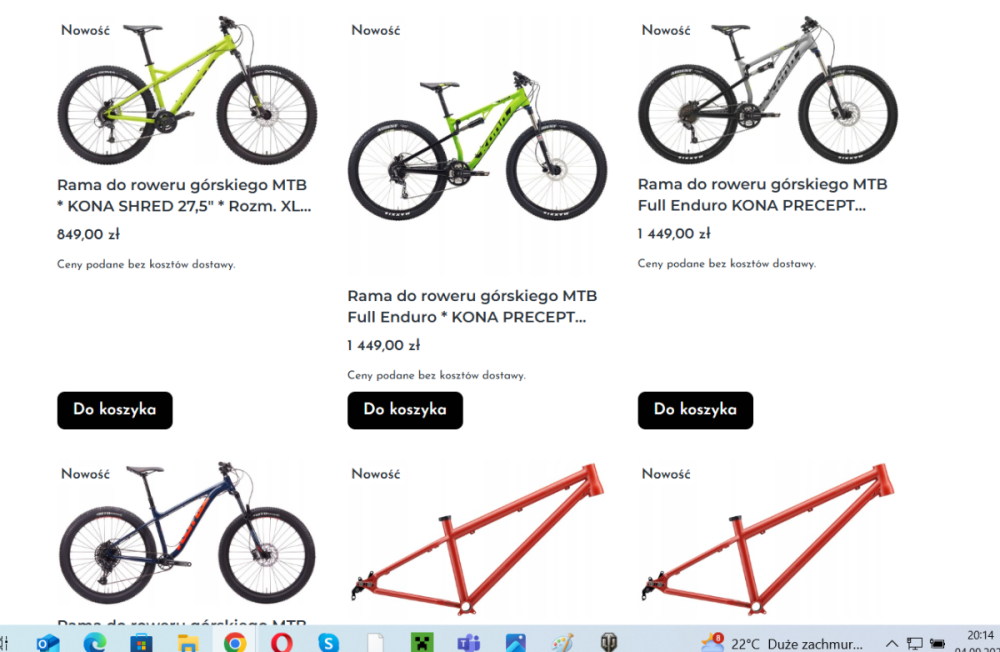1000x652 pixels.
Task: View lime green KONA SHRED bike image
Action: (187, 89)
